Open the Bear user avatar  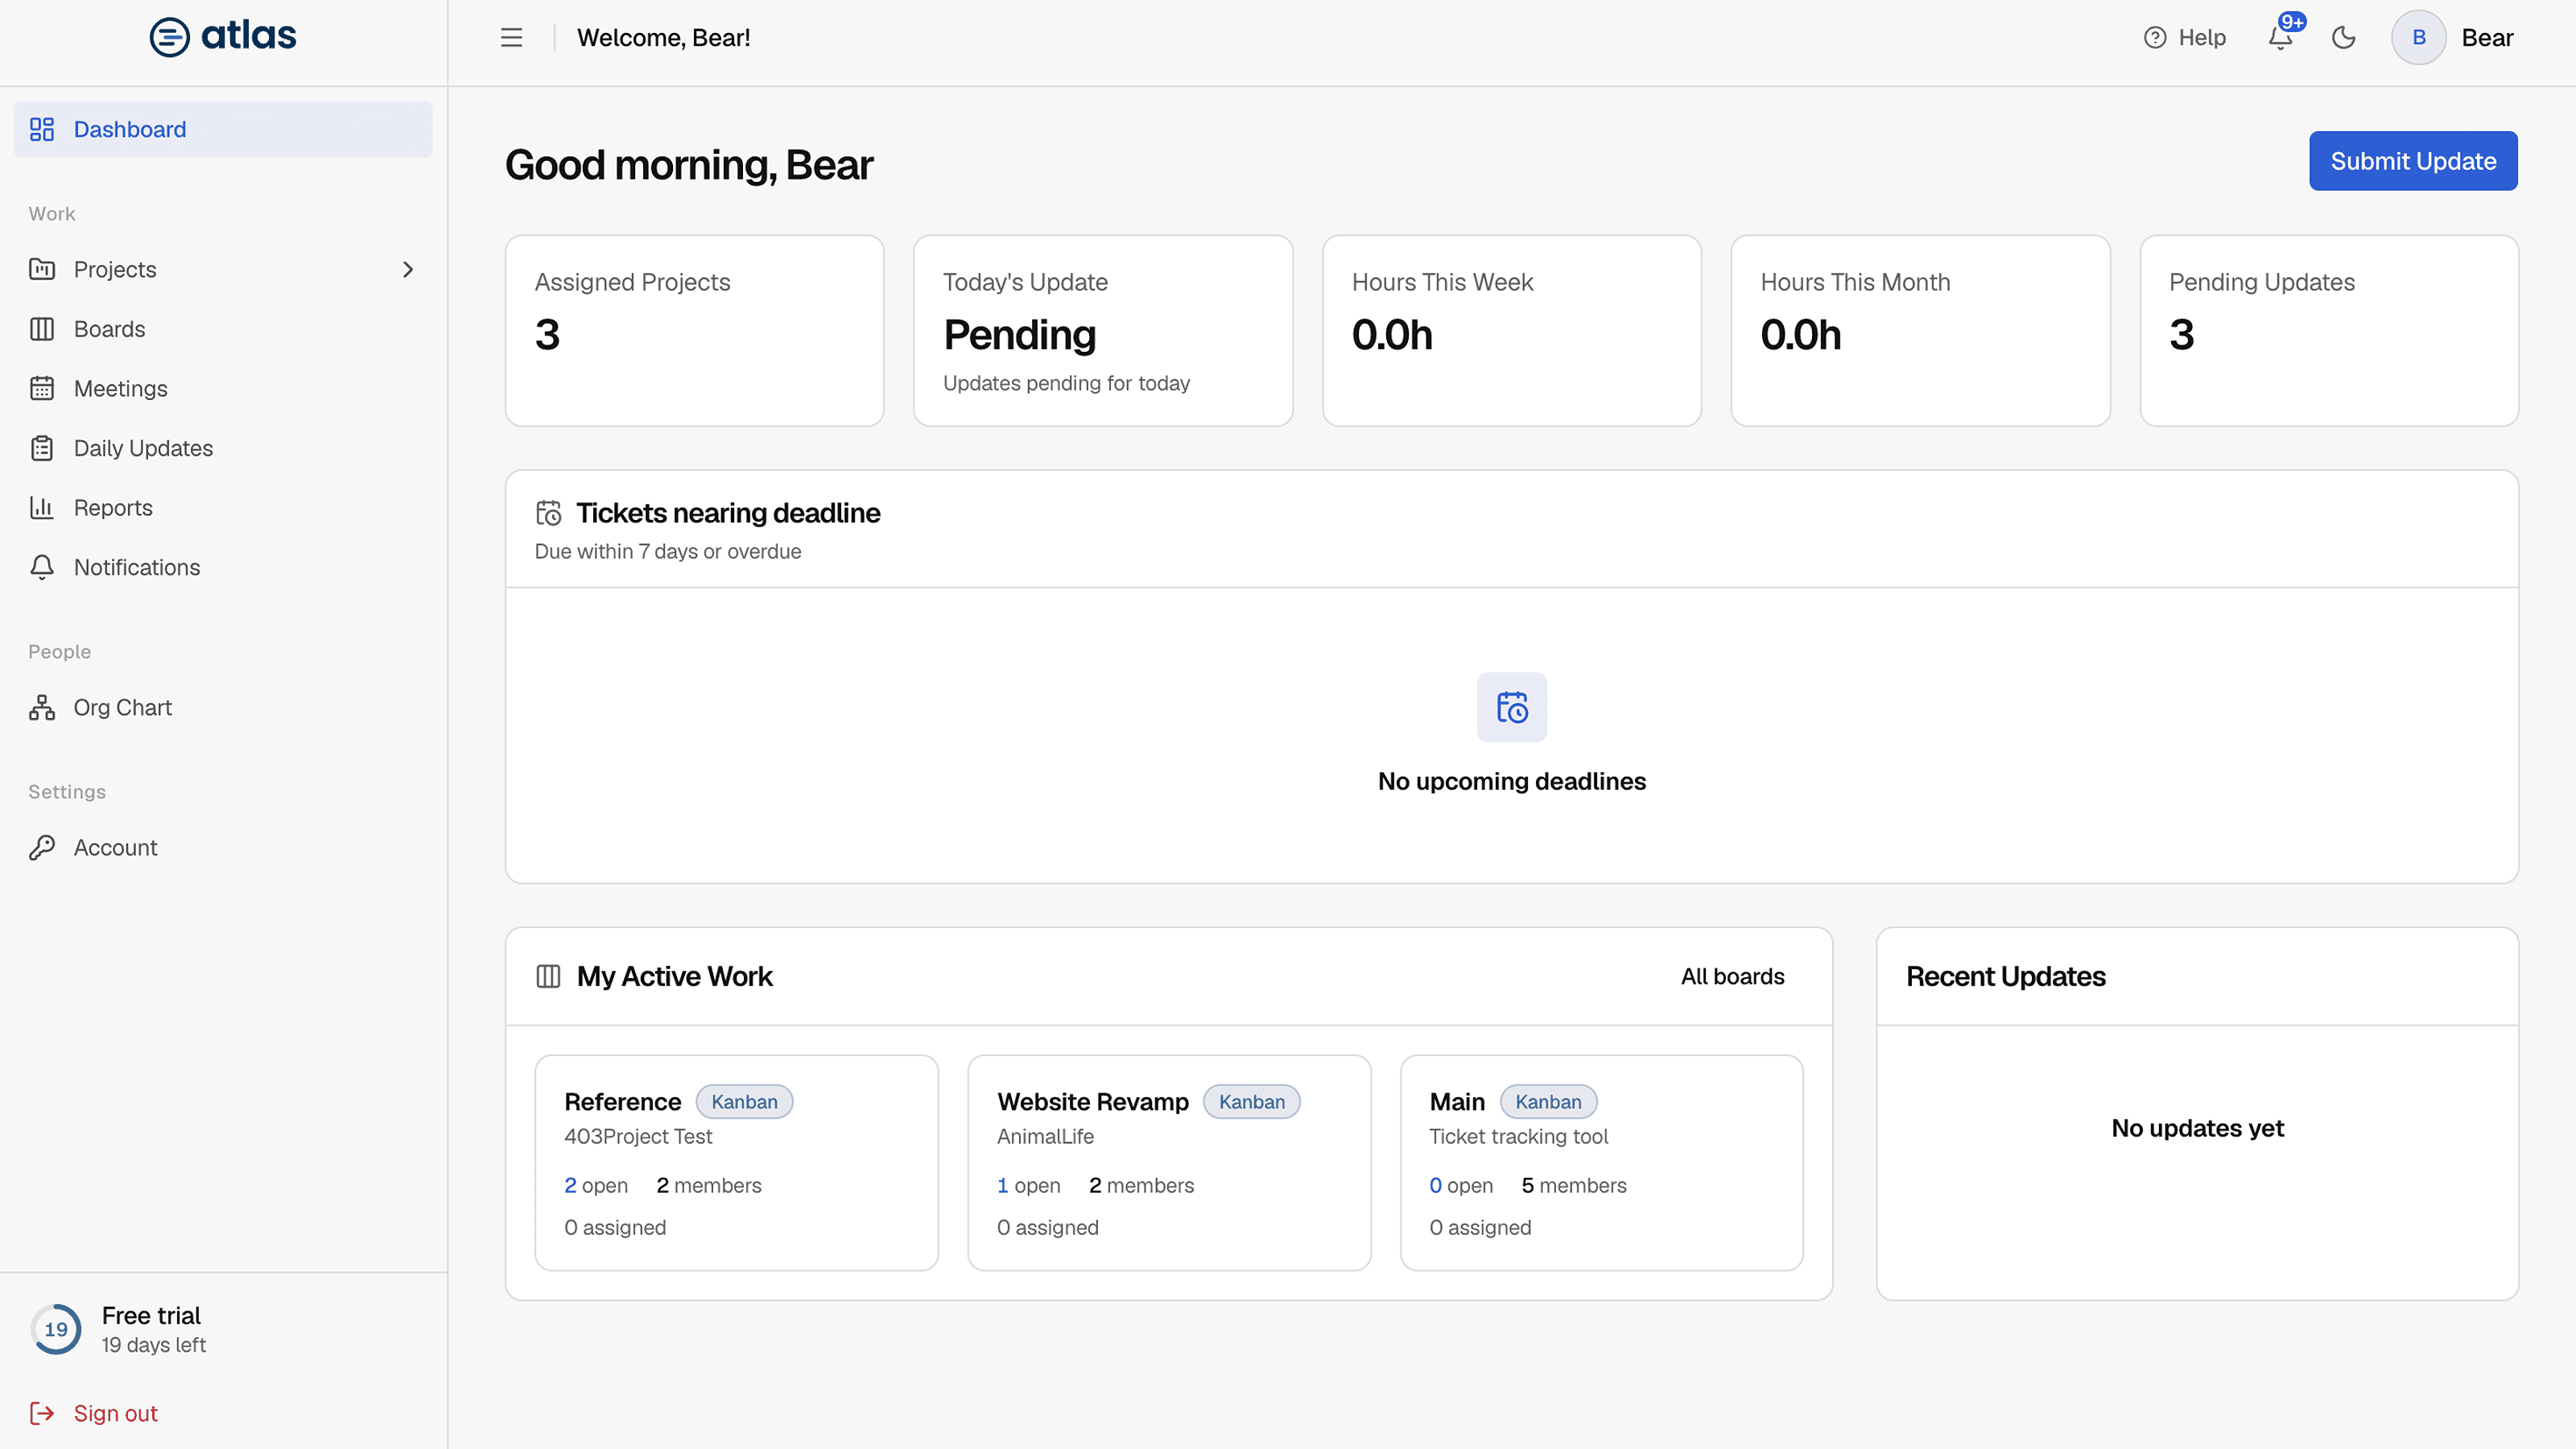[x=2418, y=38]
